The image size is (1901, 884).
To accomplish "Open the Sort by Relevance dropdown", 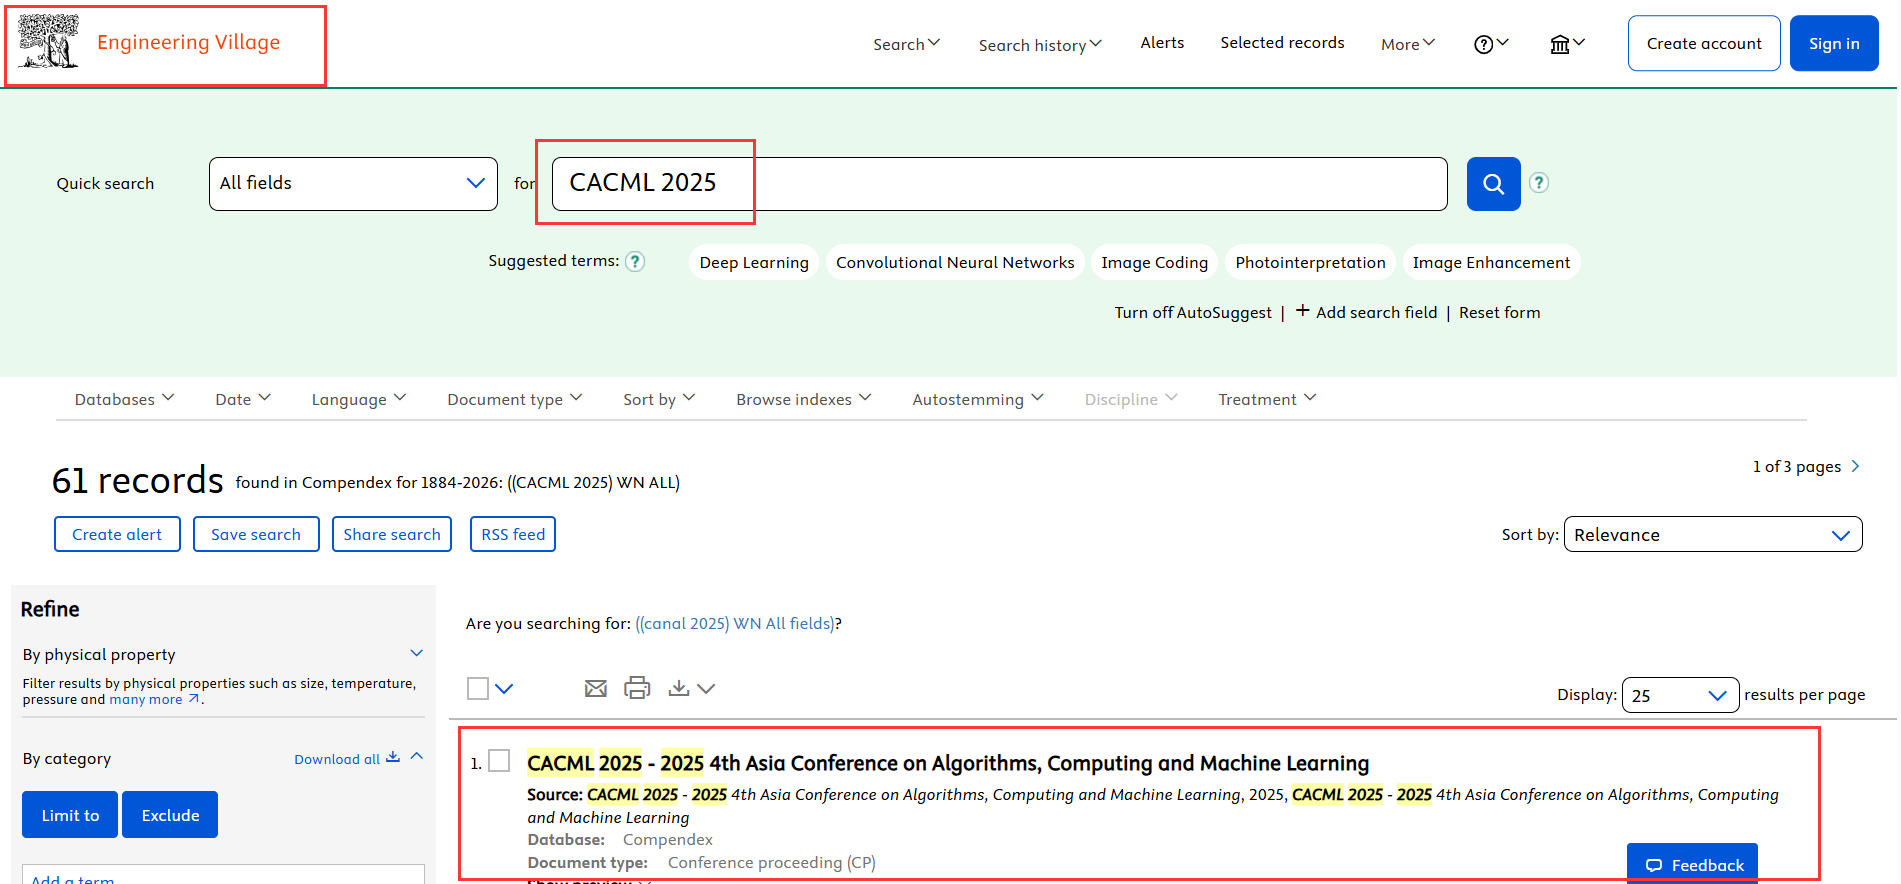I will (1711, 535).
